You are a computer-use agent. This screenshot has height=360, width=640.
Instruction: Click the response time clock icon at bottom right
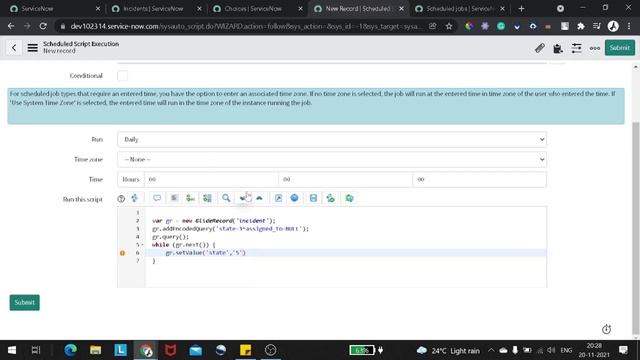click(607, 329)
